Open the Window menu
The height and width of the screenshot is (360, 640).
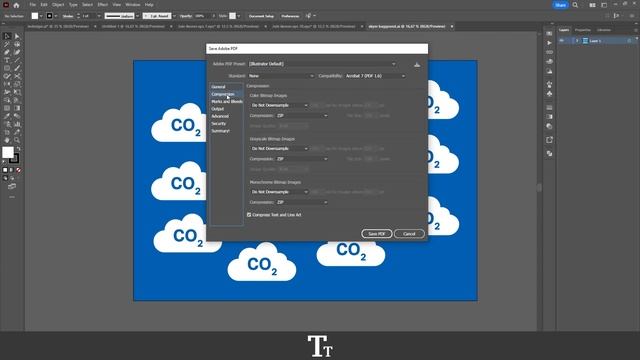(x=133, y=5)
